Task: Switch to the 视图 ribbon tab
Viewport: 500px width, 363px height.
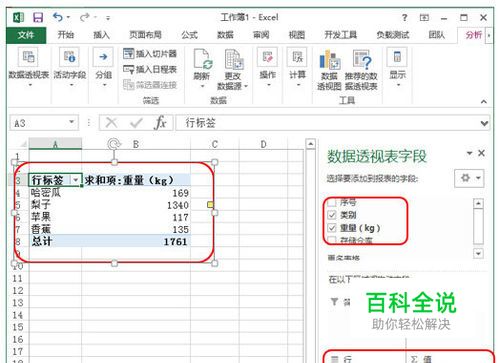Action: click(x=297, y=35)
